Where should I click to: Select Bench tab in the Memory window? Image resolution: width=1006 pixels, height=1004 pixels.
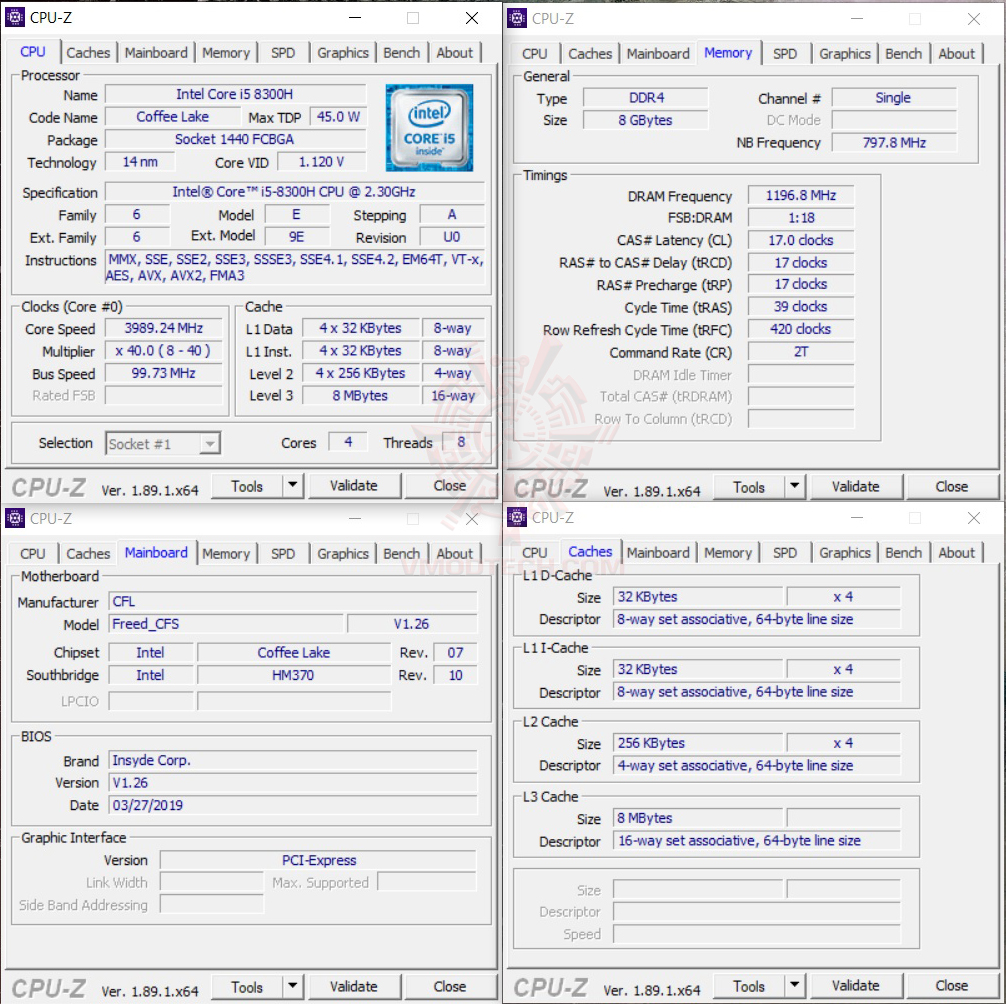click(903, 54)
